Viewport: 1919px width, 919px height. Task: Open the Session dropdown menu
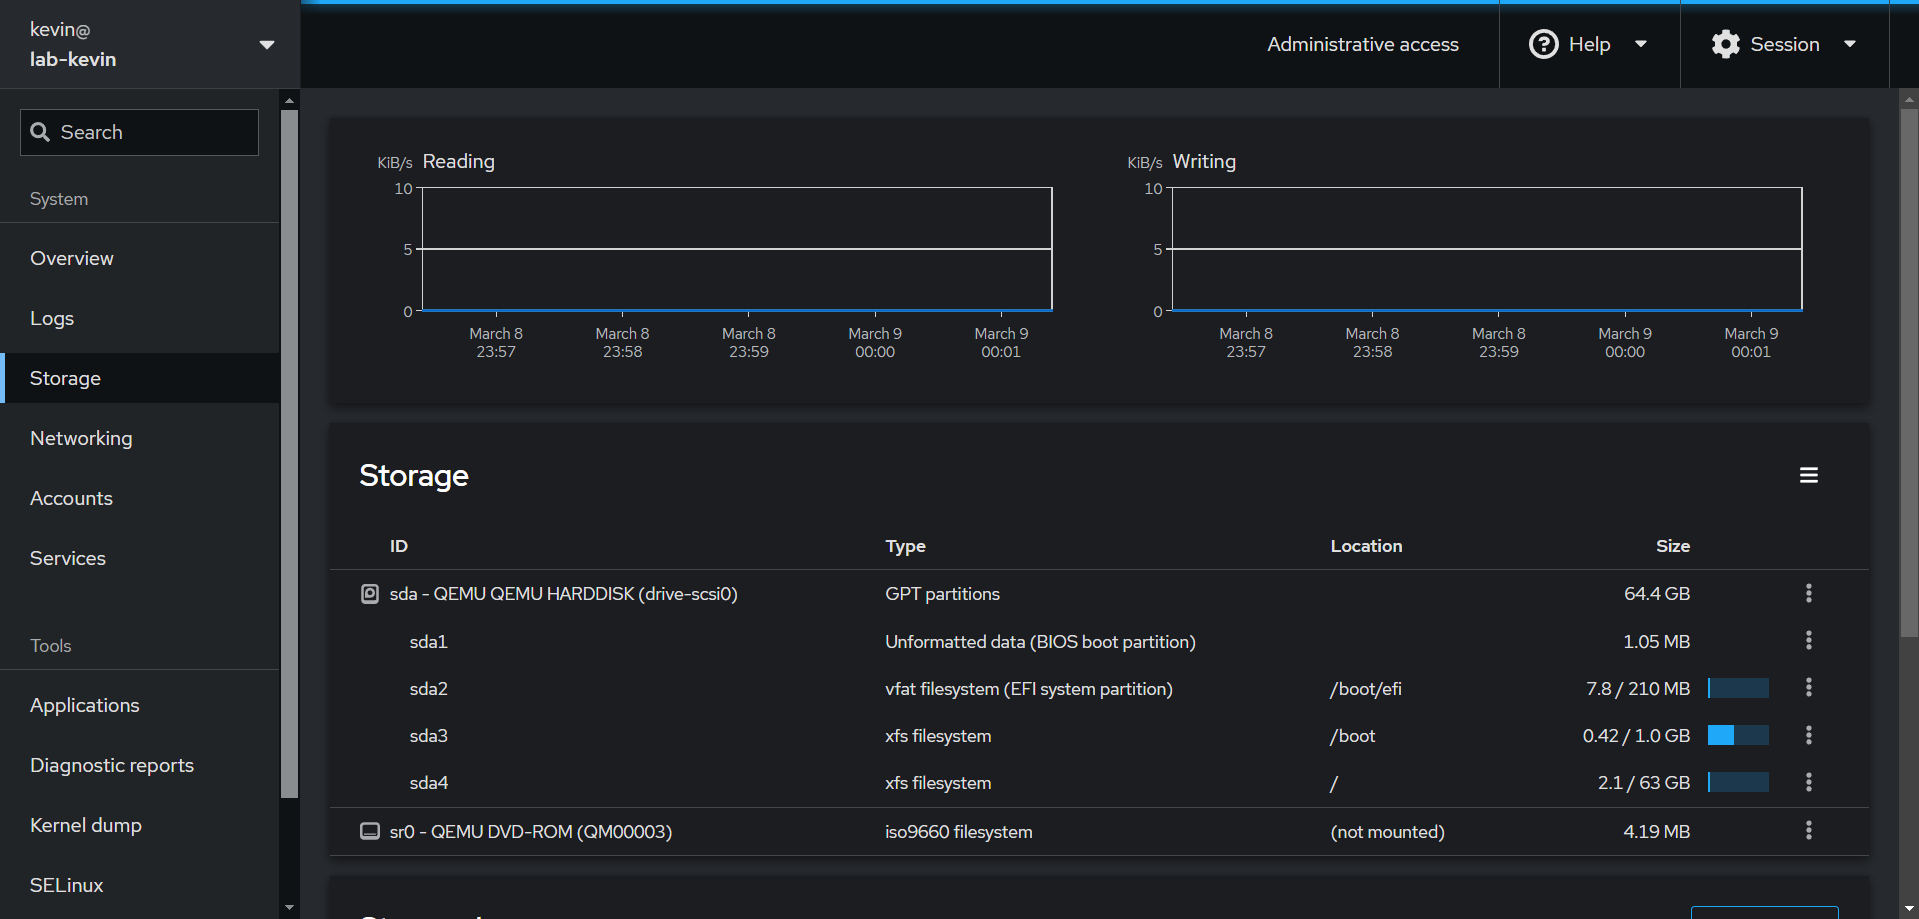(x=1783, y=44)
